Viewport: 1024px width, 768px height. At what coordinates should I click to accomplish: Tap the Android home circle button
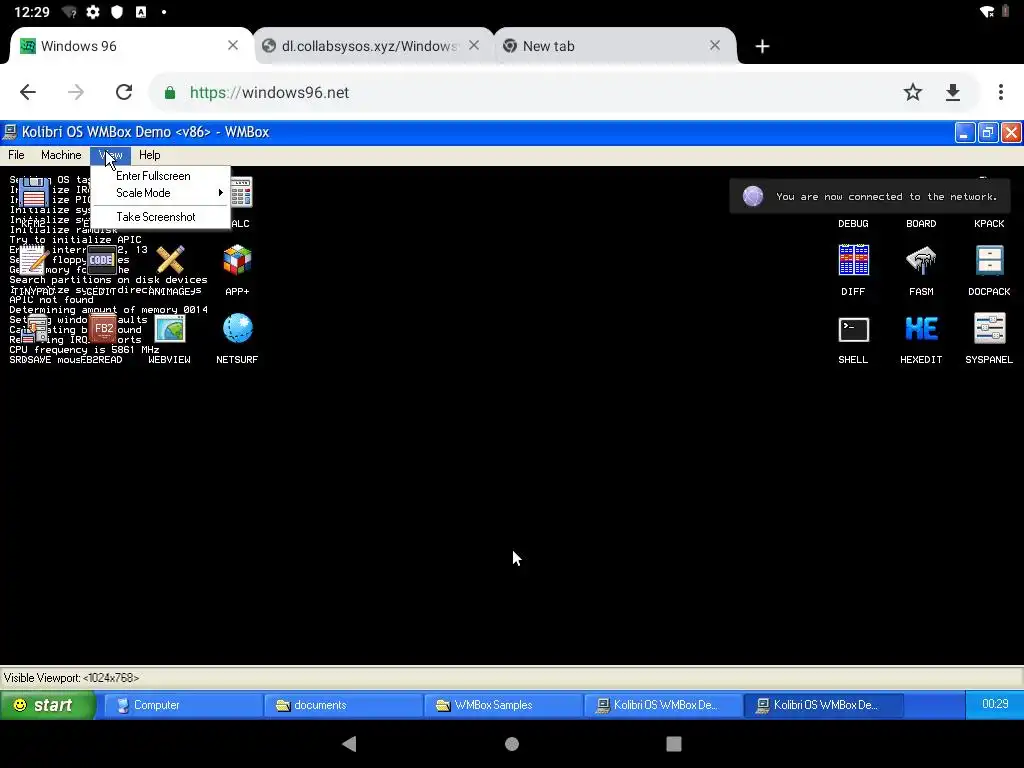(512, 744)
